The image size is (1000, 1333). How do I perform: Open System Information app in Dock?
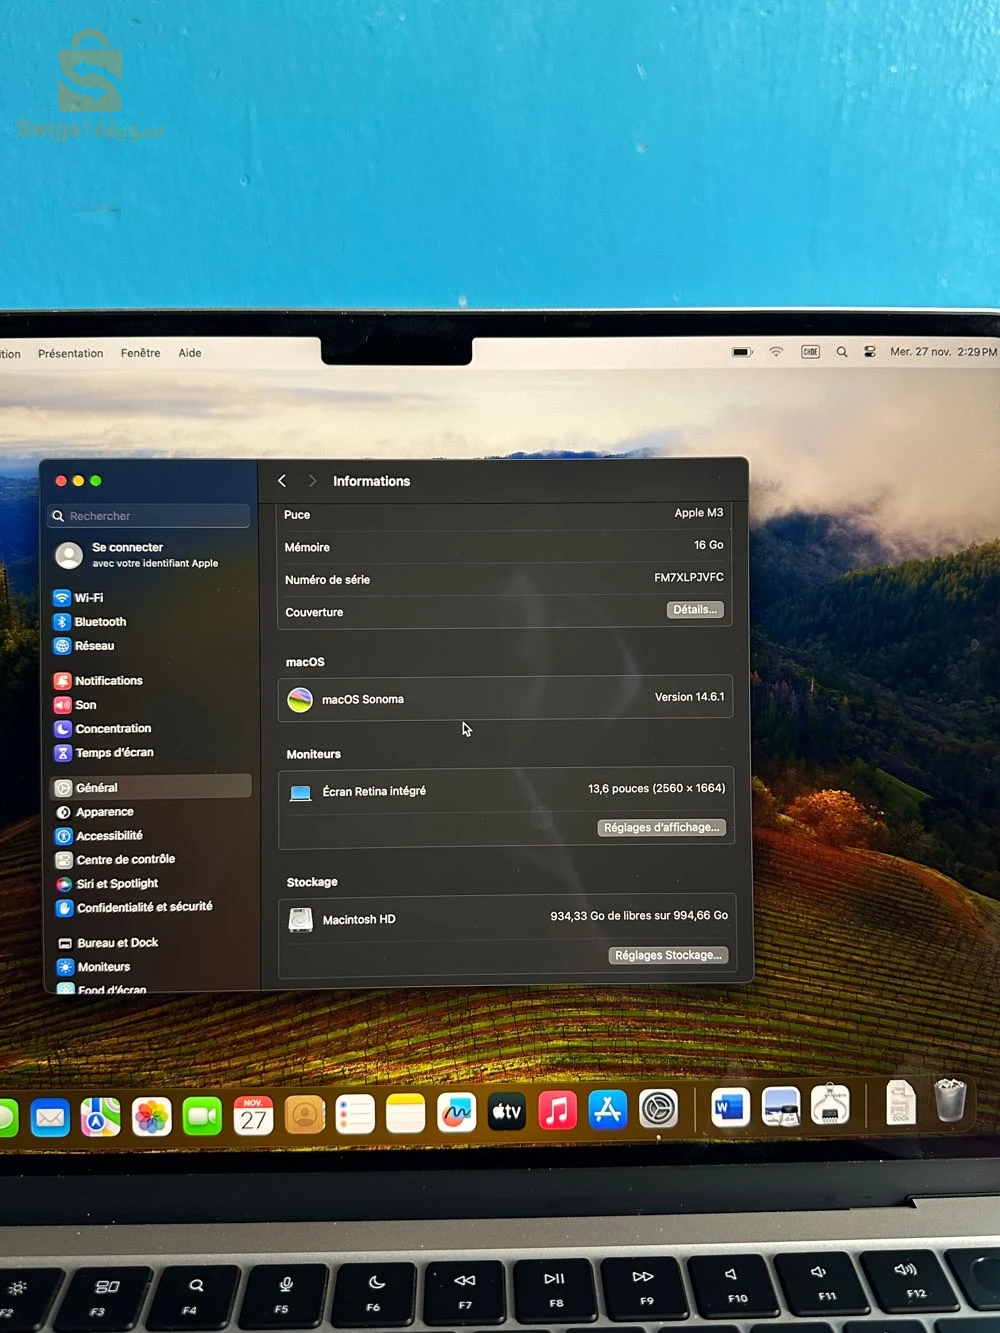pyautogui.click(x=830, y=1105)
